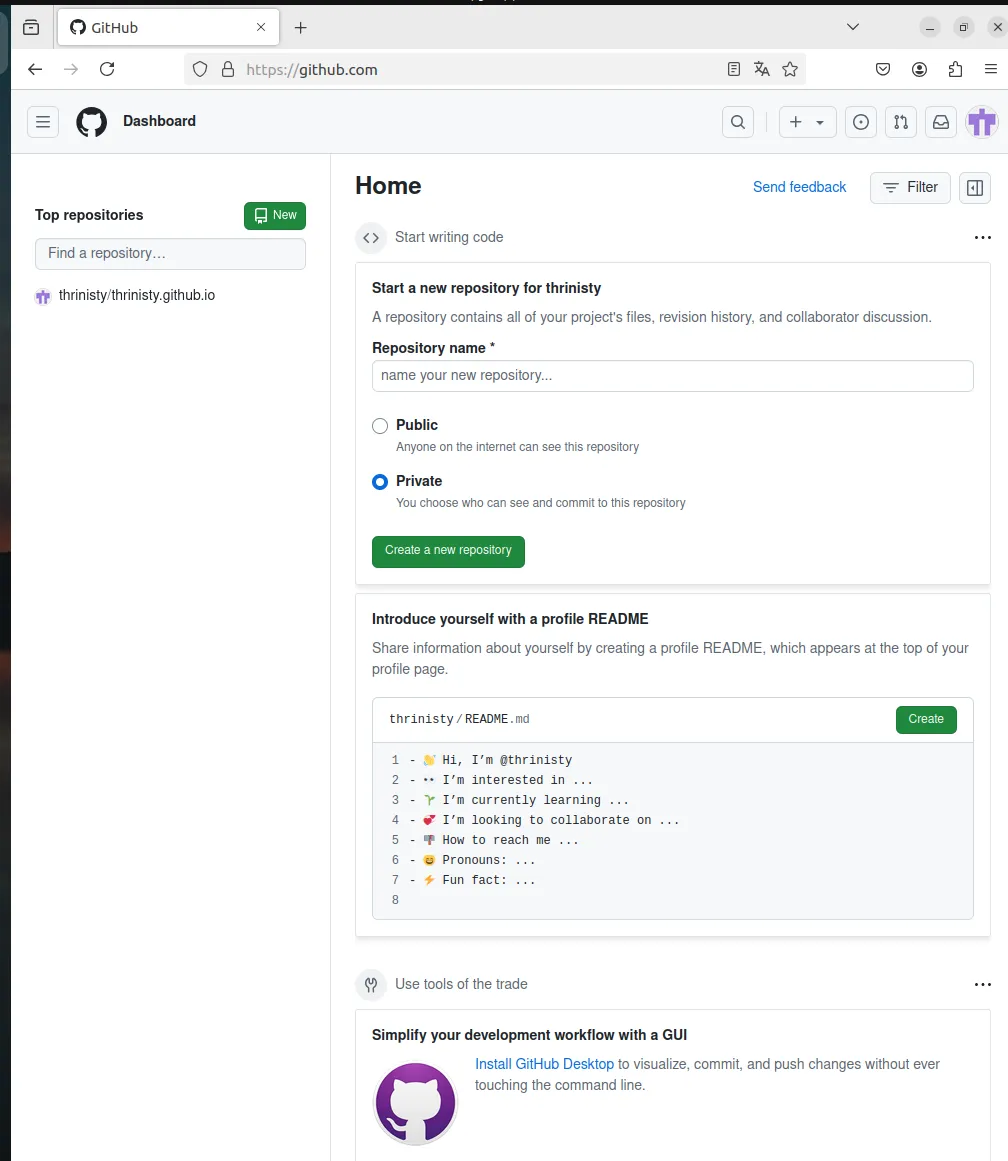Viewport: 1008px width, 1161px height.
Task: Open three-dot menu for Use tools of the trade
Action: pyautogui.click(x=982, y=985)
